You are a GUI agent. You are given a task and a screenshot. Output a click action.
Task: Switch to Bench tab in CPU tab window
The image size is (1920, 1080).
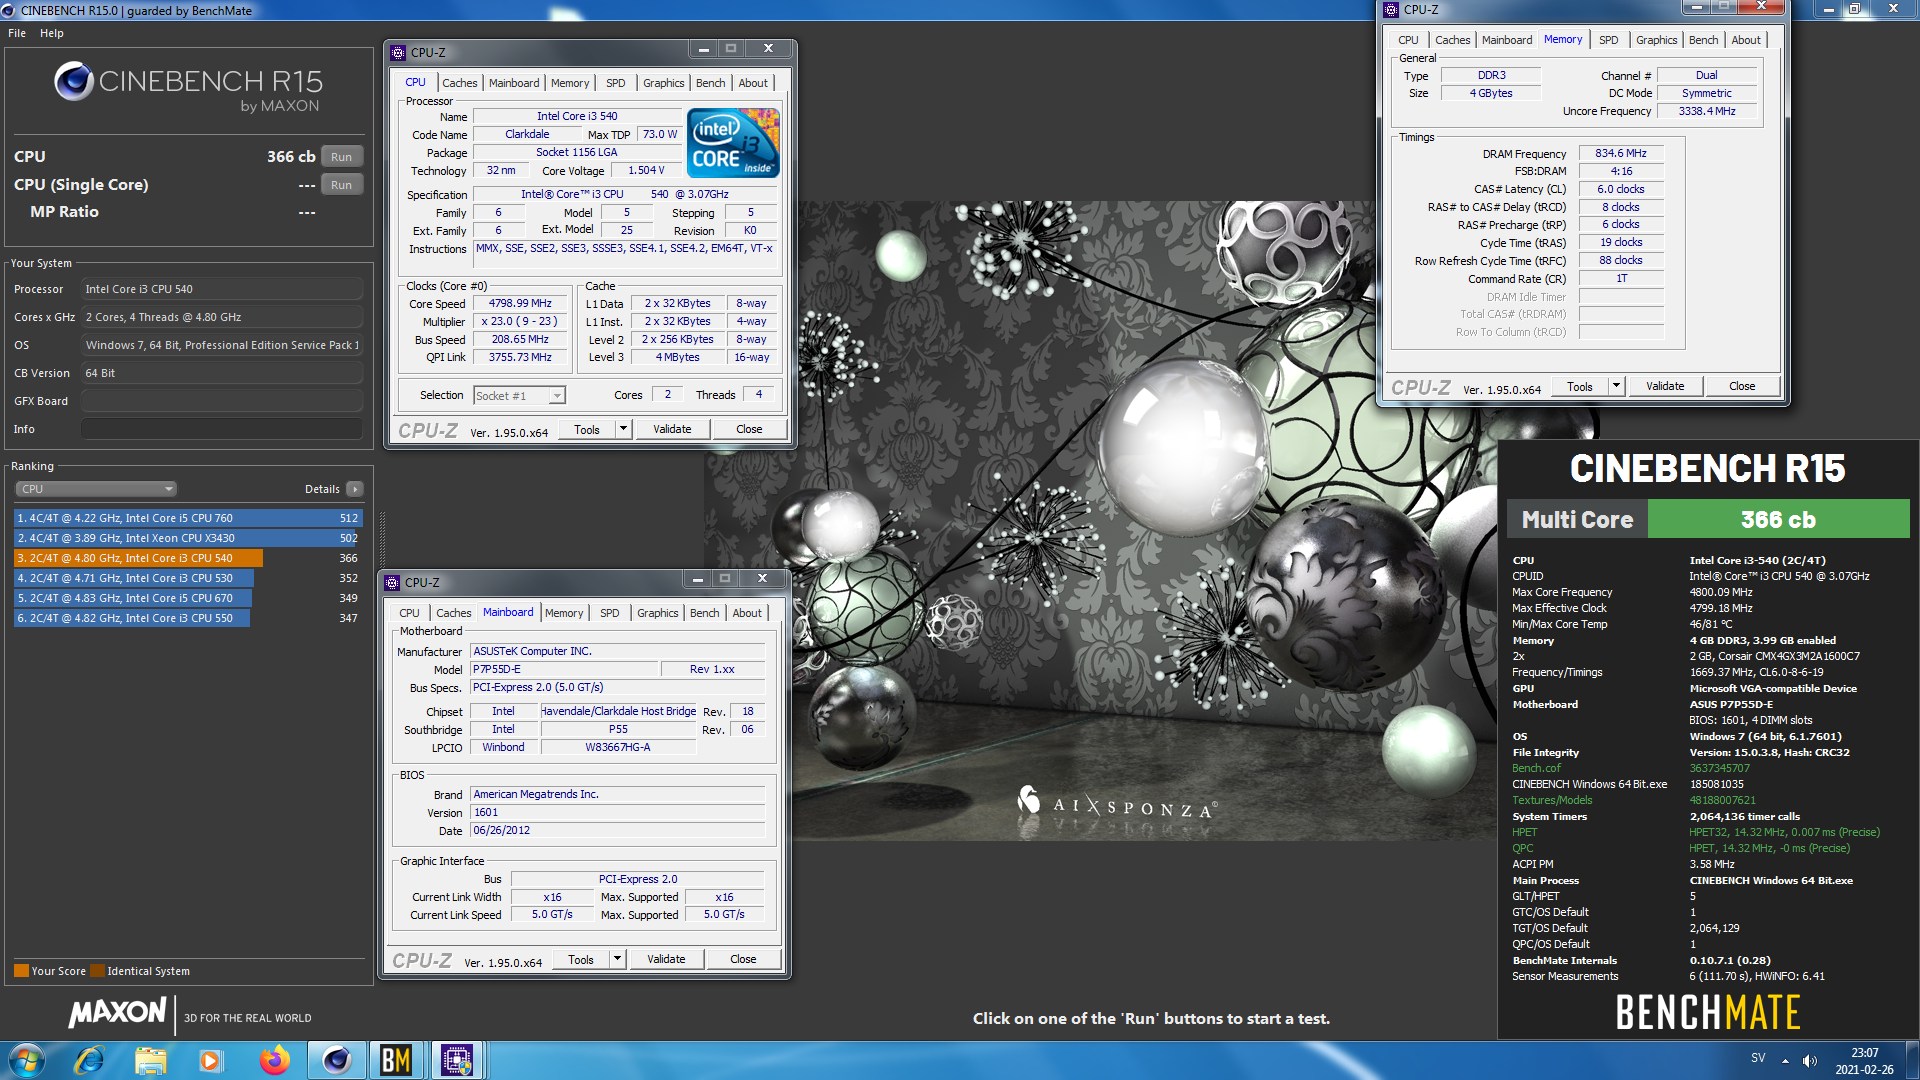tap(711, 83)
